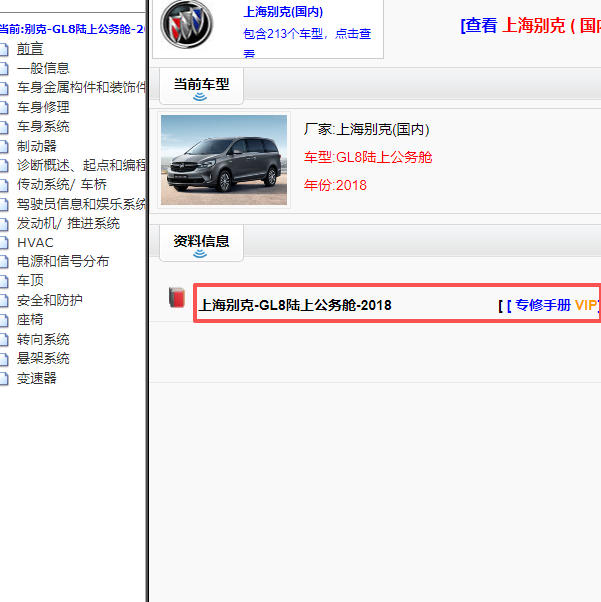Viewport: 601px width, 602px height.
Task: Open the 发动机/推进系统 tree item
Action: (x=68, y=223)
